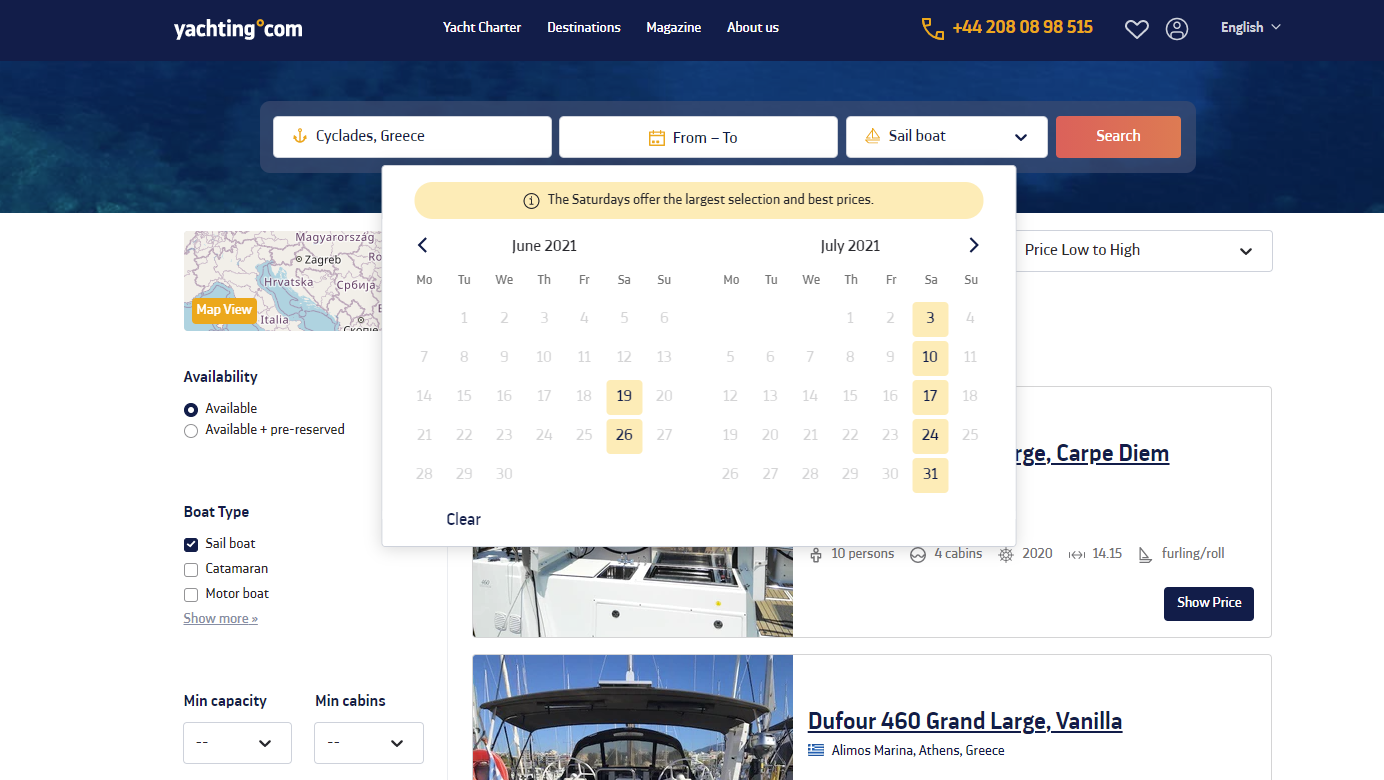Check the Motor boat filter
The width and height of the screenshot is (1384, 780).
[x=190, y=594]
